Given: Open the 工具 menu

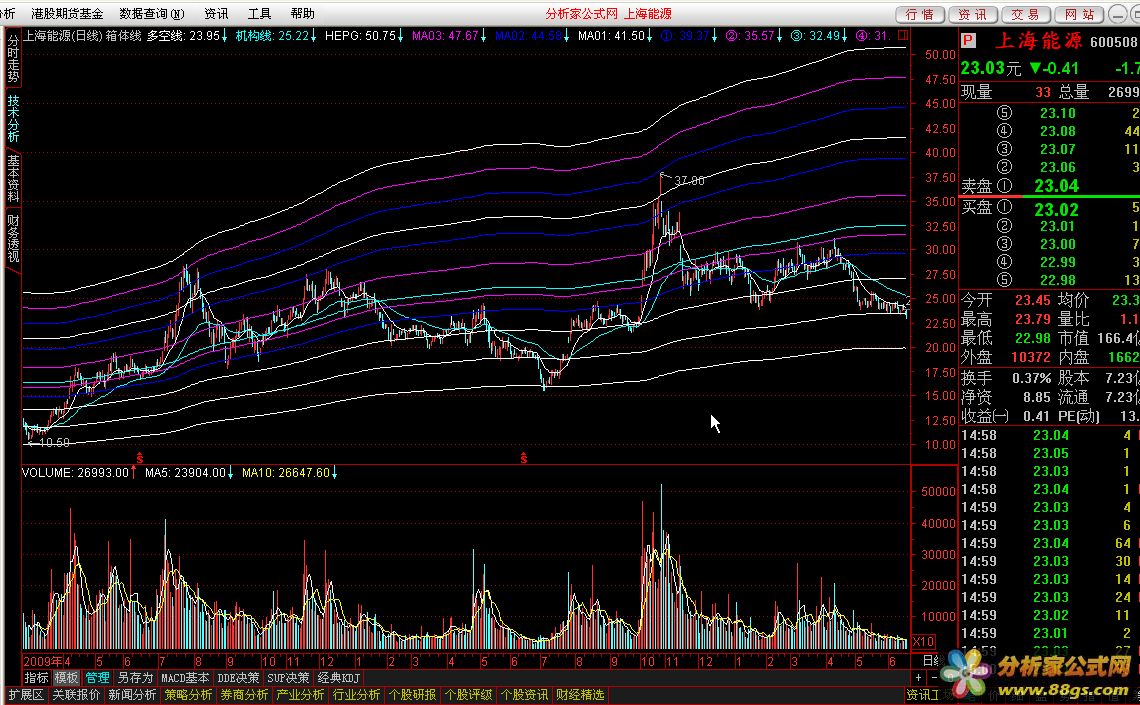Looking at the screenshot, I should pos(259,14).
